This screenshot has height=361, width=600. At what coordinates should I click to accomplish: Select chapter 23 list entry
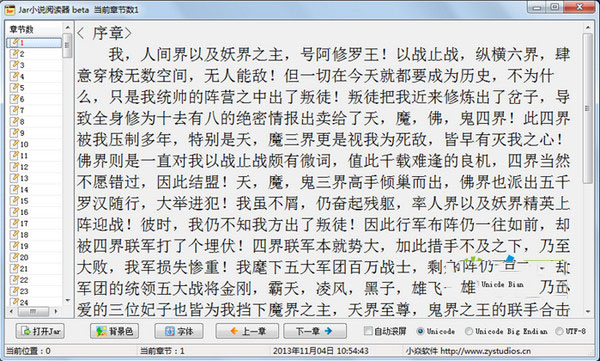(34, 291)
